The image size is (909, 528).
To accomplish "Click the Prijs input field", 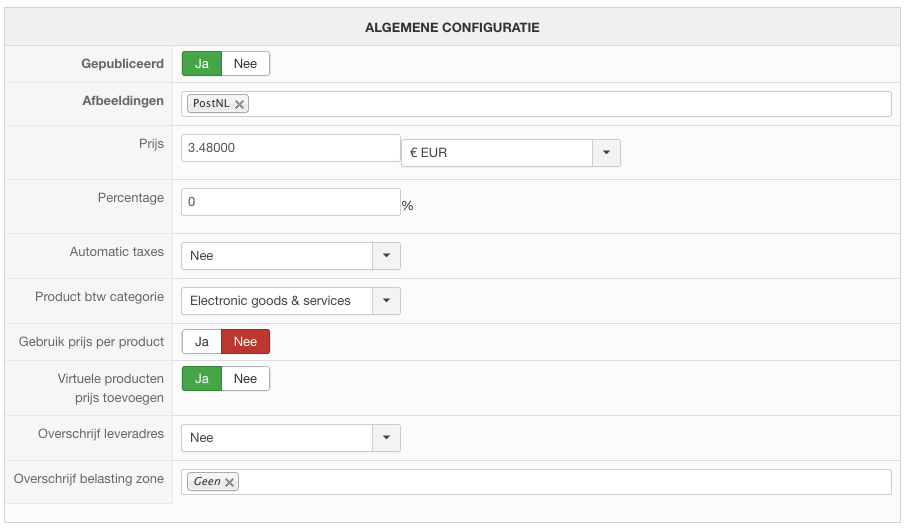I will pyautogui.click(x=290, y=148).
